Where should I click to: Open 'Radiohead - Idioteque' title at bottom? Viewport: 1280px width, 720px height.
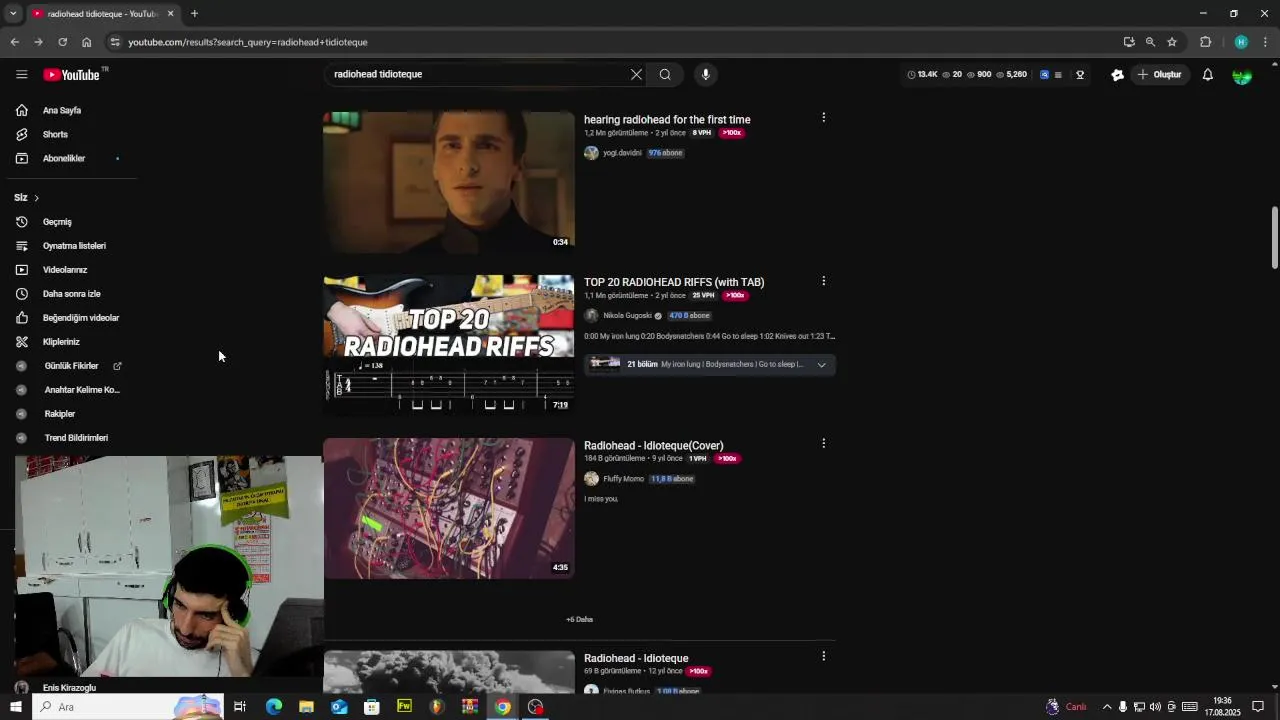[636, 658]
